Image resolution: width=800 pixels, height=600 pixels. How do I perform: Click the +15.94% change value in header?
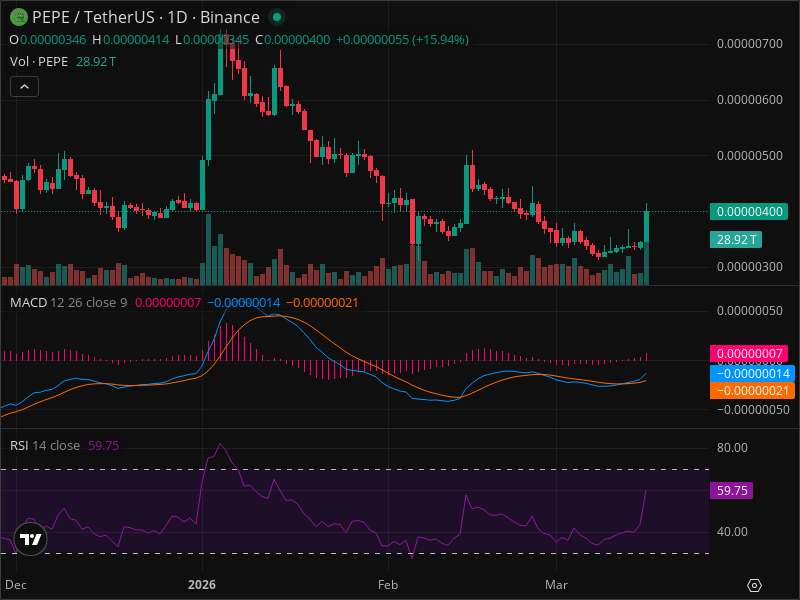(x=440, y=40)
